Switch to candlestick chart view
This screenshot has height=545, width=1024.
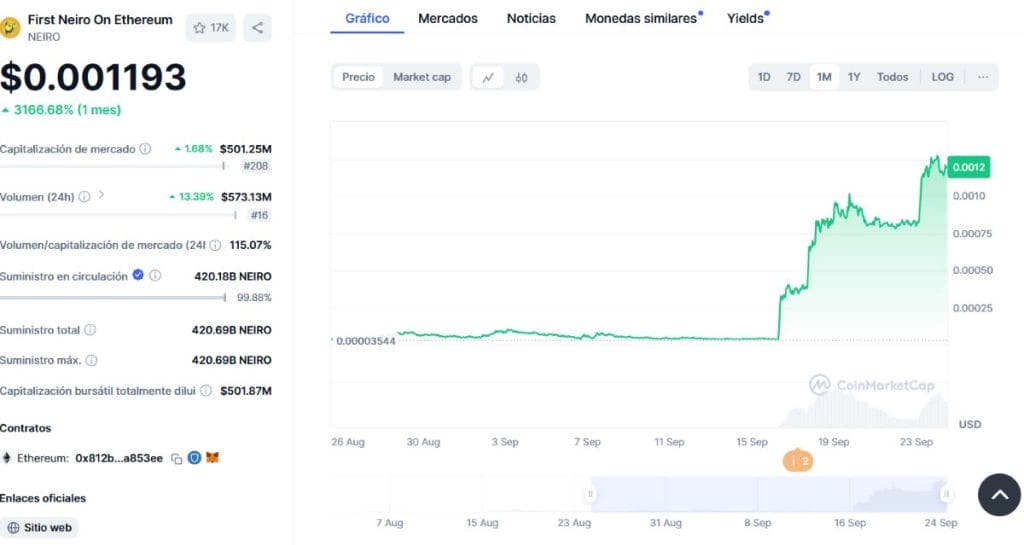click(521, 78)
